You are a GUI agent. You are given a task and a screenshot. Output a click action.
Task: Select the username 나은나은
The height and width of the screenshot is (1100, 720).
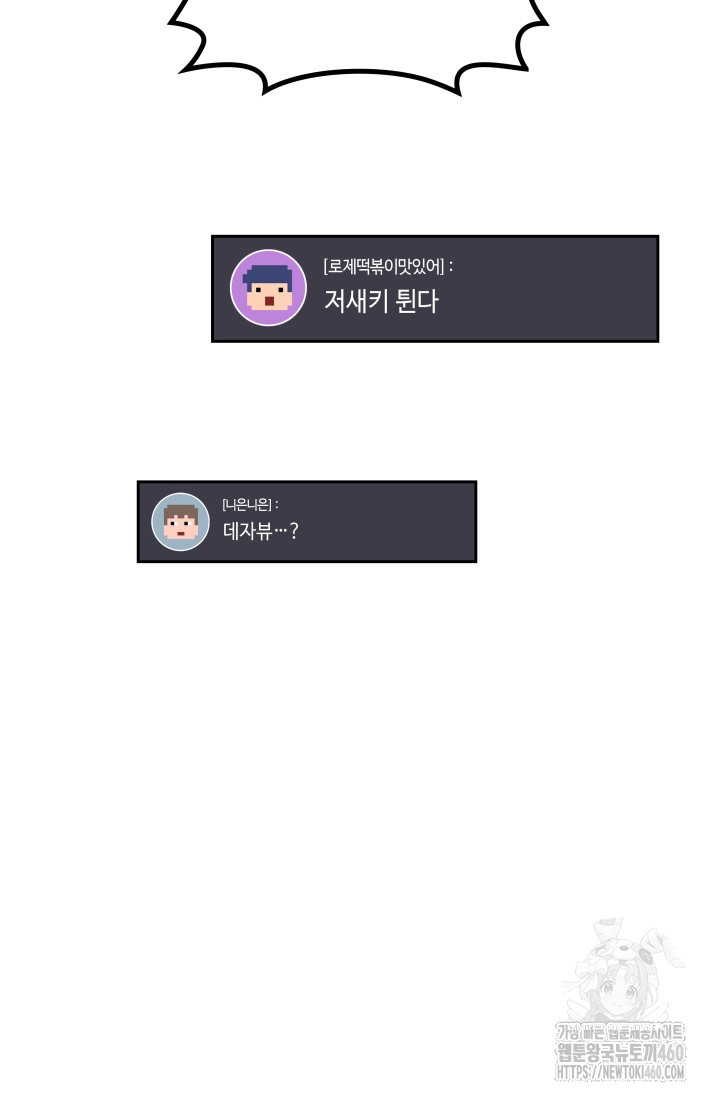[246, 505]
